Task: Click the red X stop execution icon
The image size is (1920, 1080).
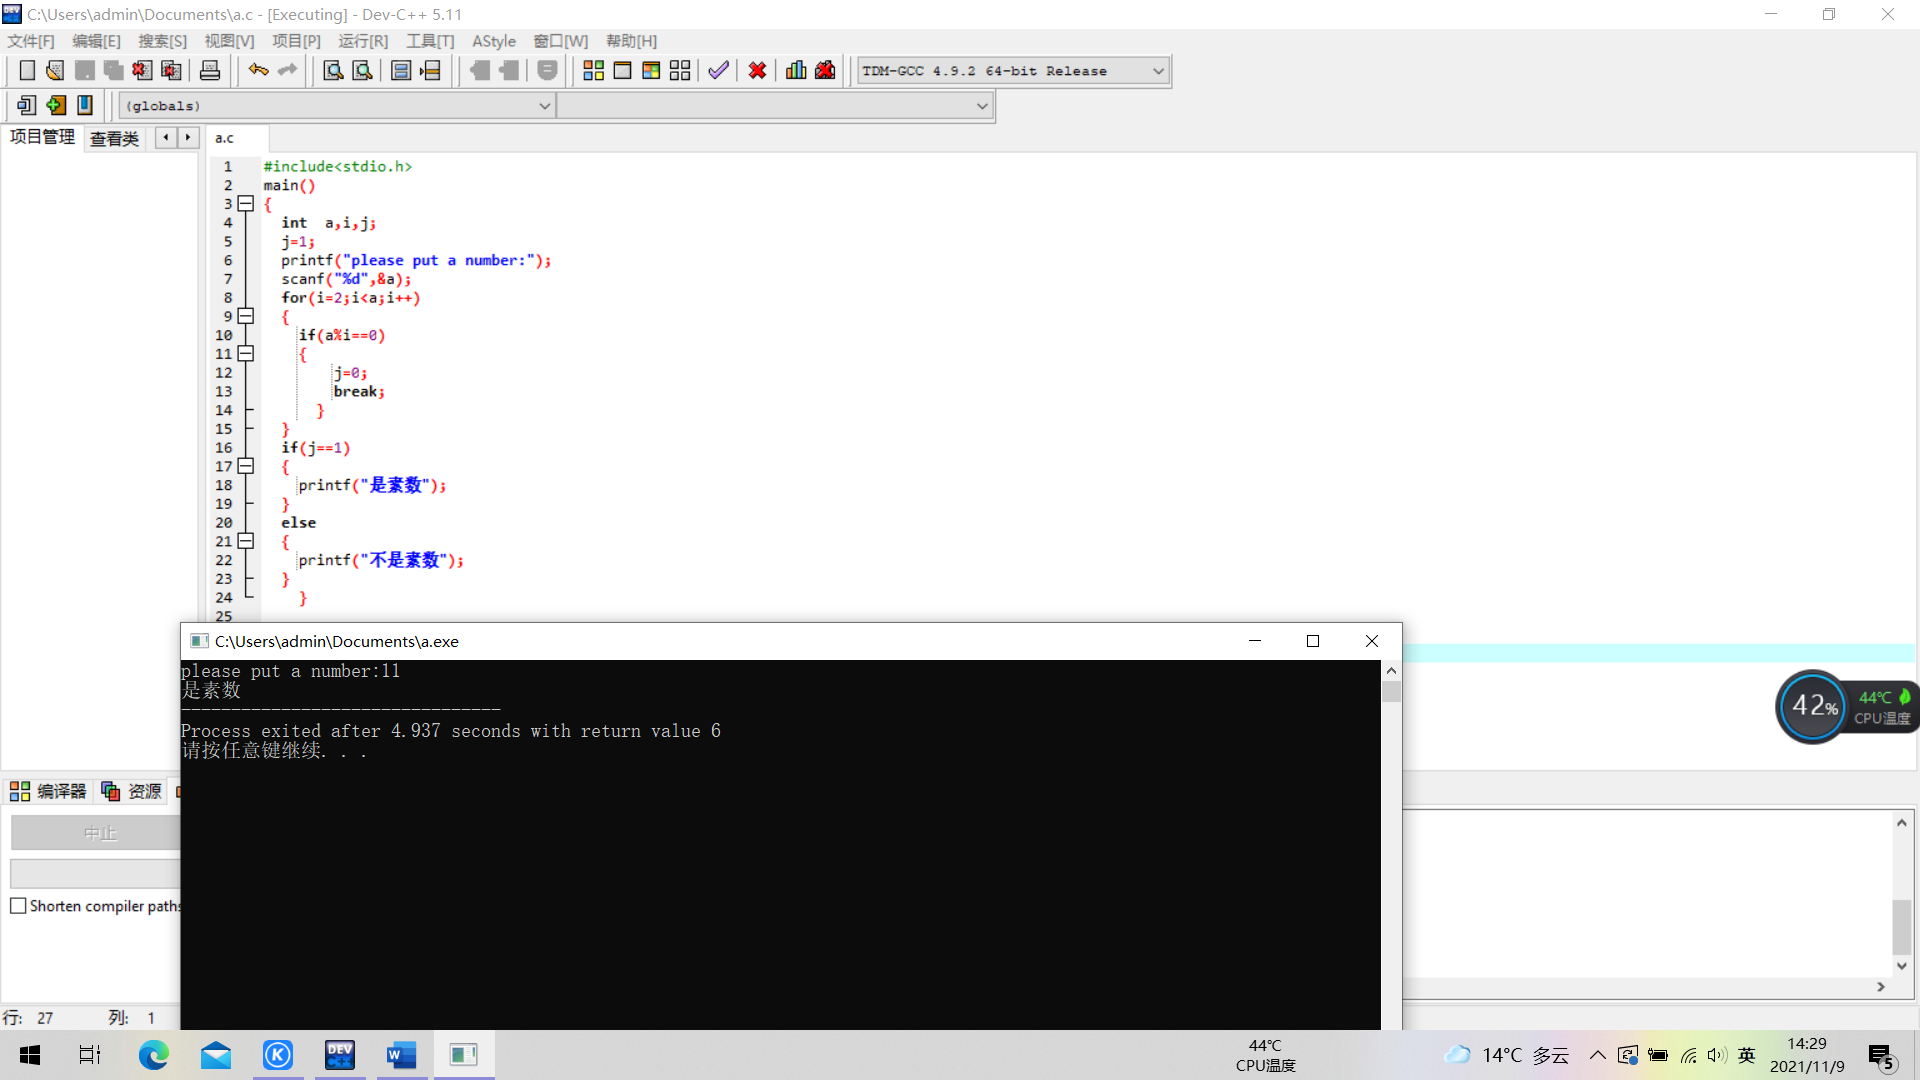Action: (757, 70)
